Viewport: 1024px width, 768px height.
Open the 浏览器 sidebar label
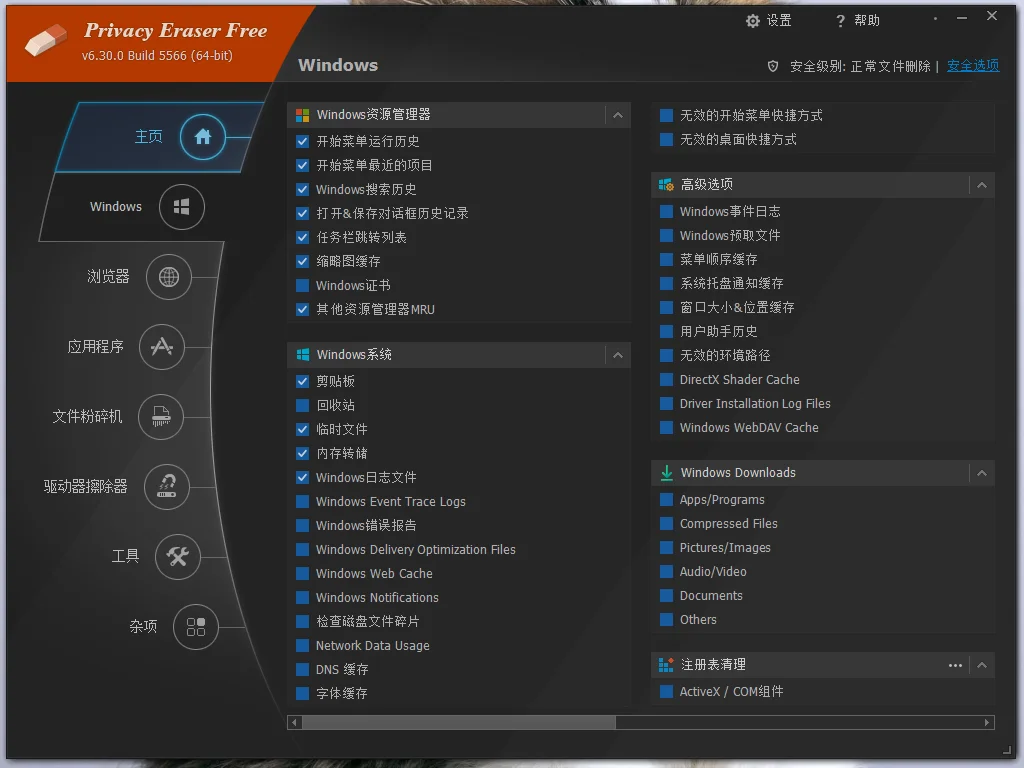[x=108, y=276]
